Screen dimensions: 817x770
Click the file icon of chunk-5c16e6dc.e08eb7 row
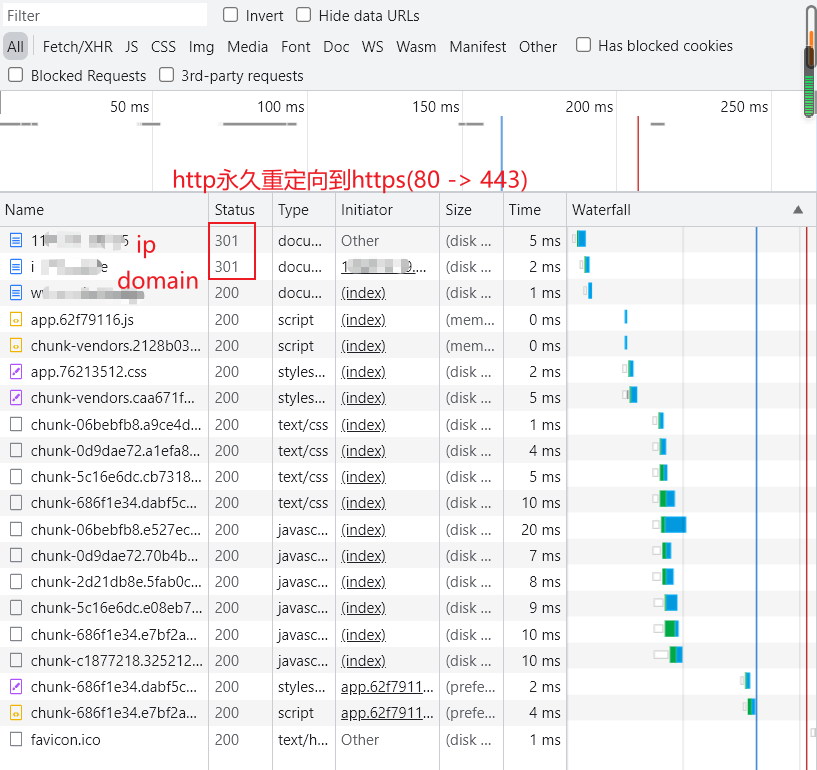(x=16, y=608)
